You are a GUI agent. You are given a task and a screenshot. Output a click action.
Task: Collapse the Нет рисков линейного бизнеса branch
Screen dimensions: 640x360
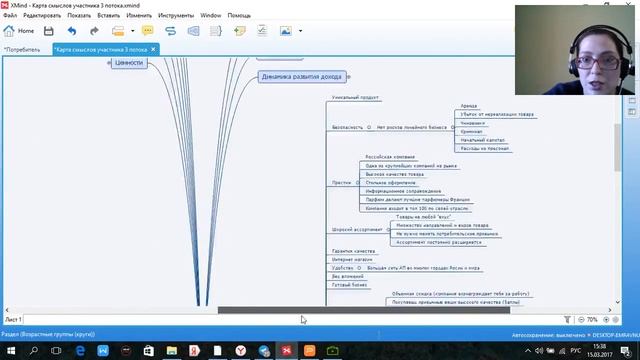[x=452, y=127]
